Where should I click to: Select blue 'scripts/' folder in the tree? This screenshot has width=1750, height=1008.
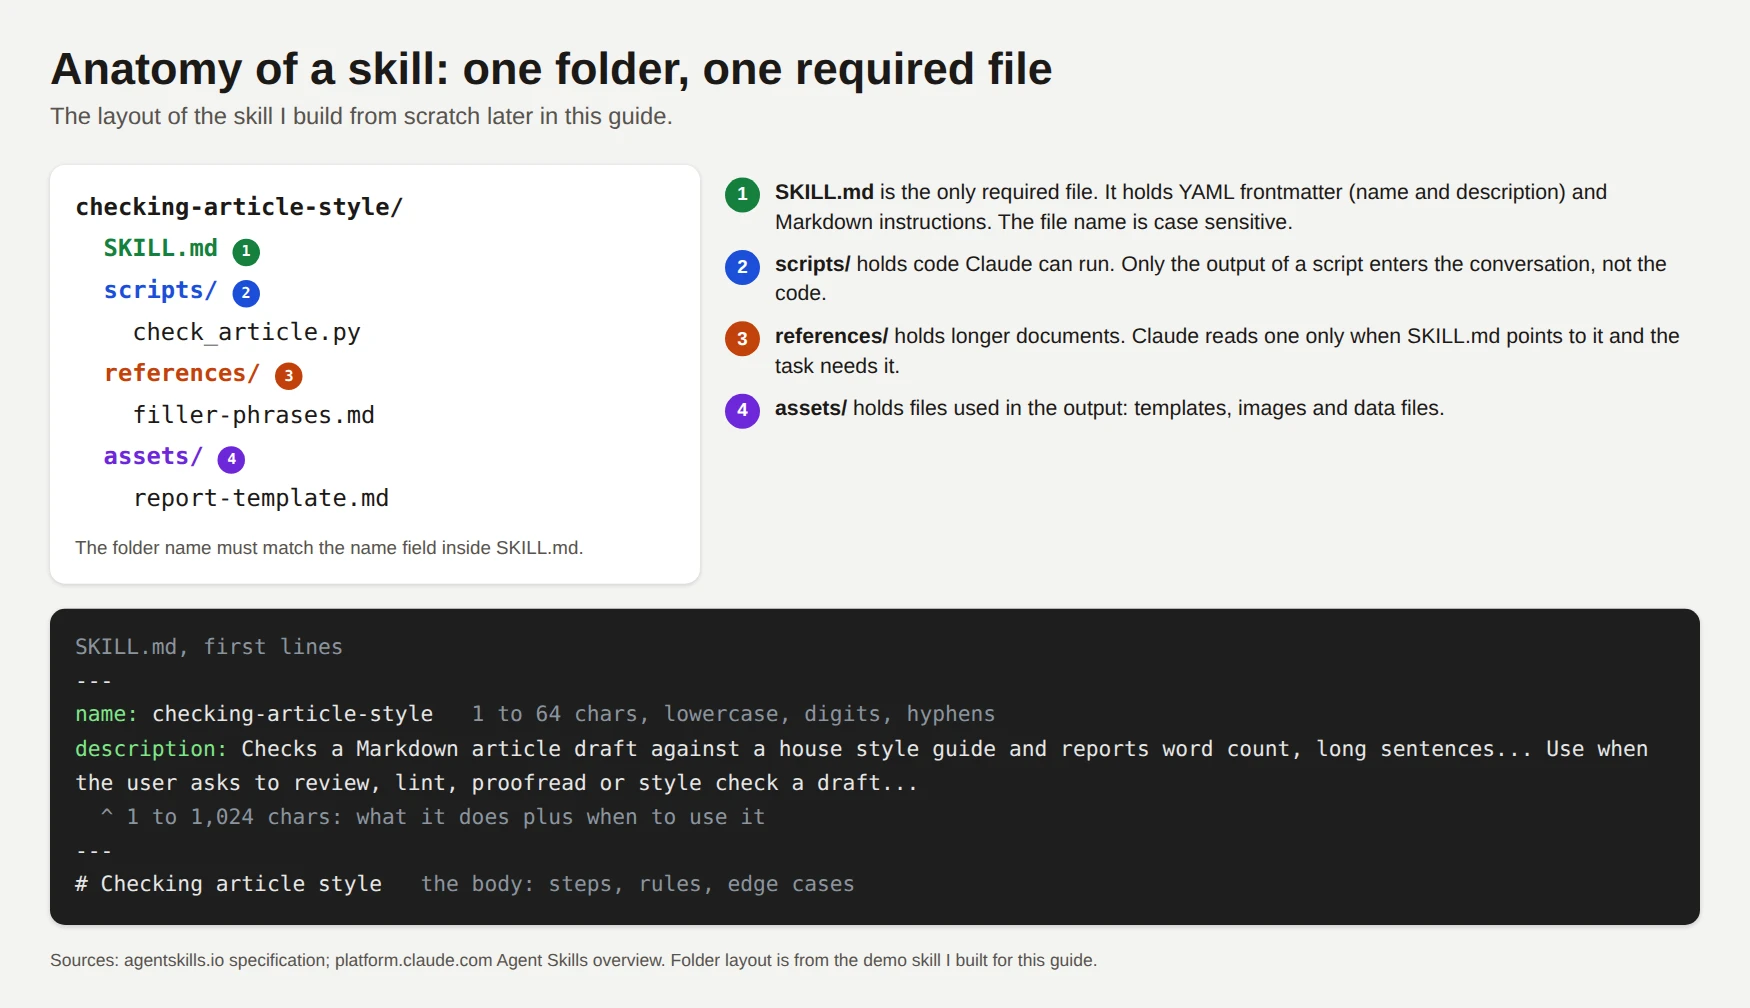pos(161,290)
